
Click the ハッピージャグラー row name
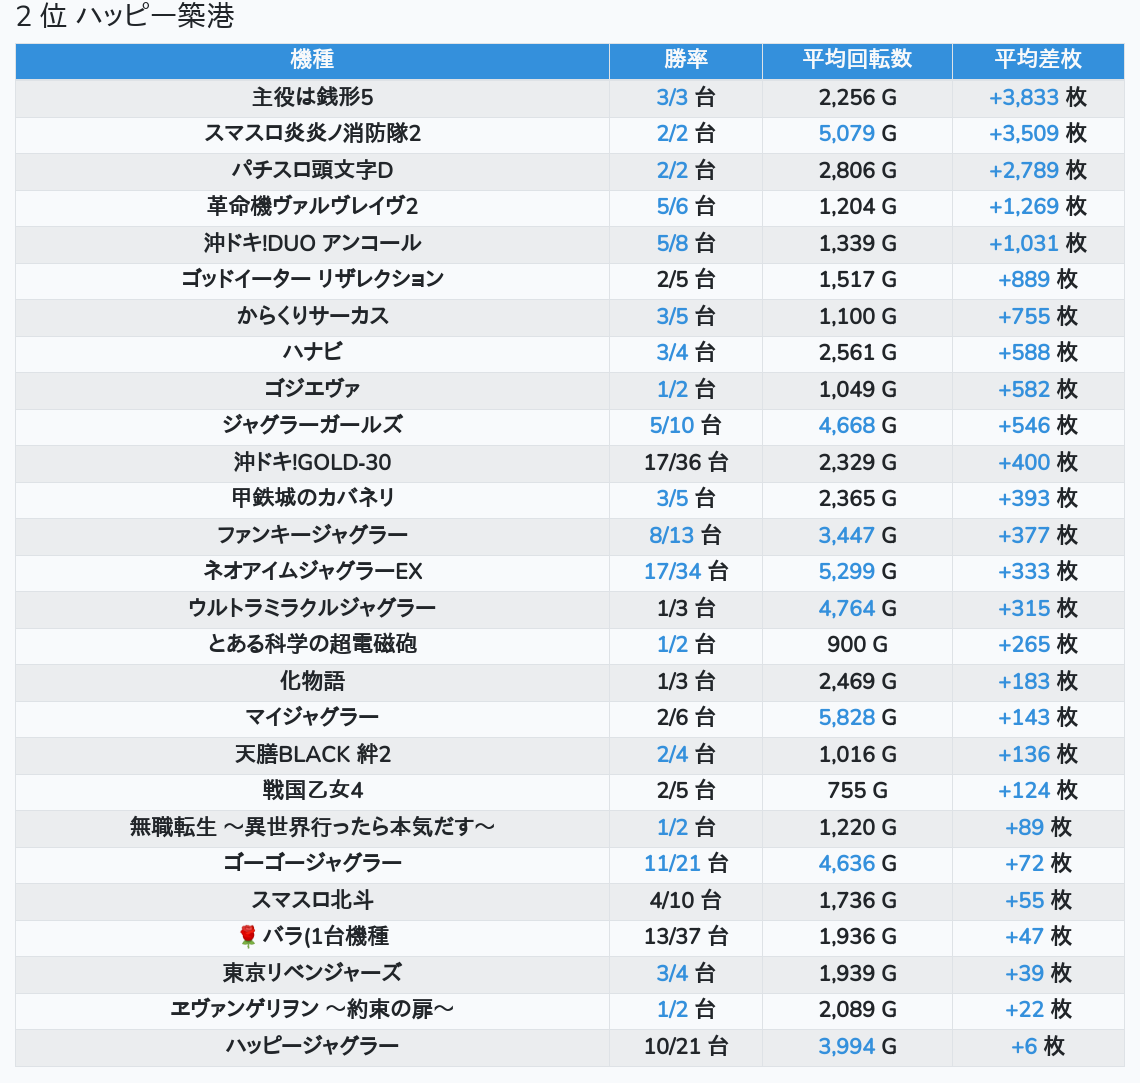(312, 1047)
